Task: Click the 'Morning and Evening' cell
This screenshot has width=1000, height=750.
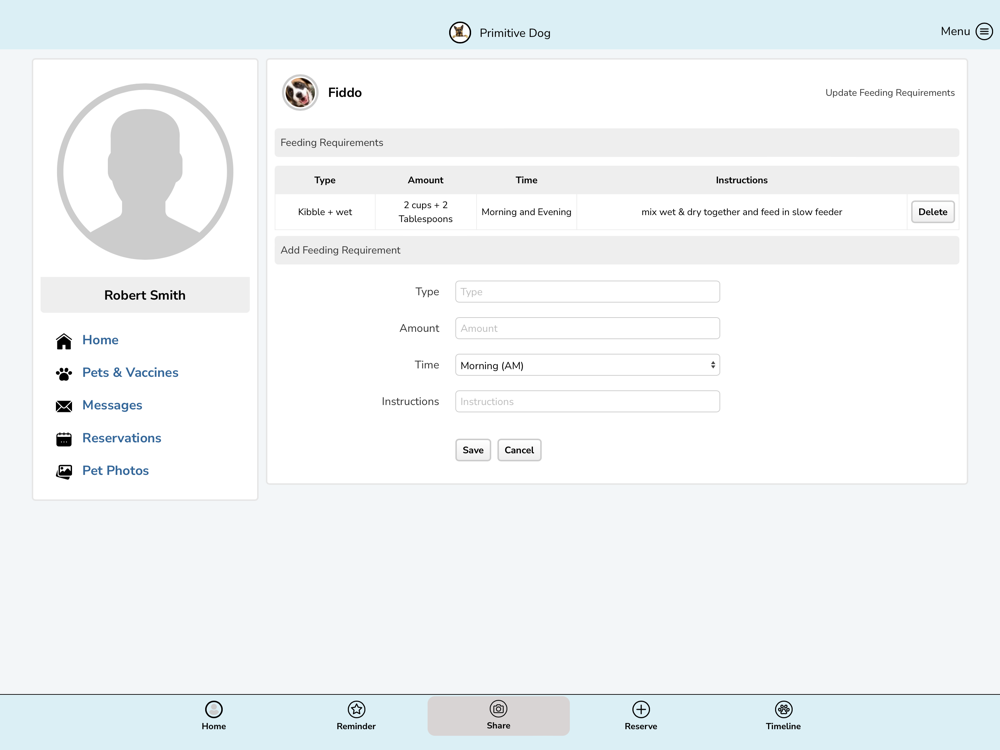Action: [x=526, y=212]
